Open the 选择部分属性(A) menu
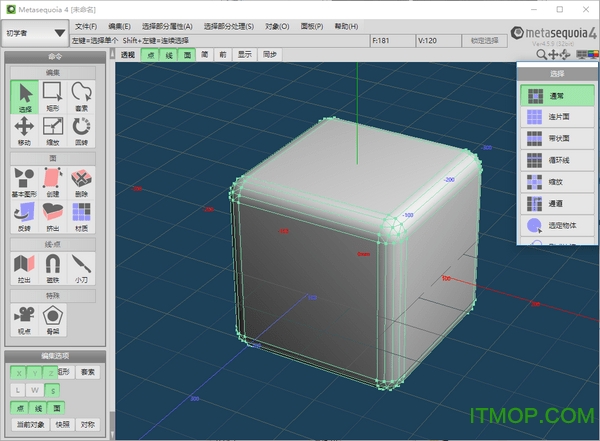This screenshot has height=441, width=600. click(167, 26)
